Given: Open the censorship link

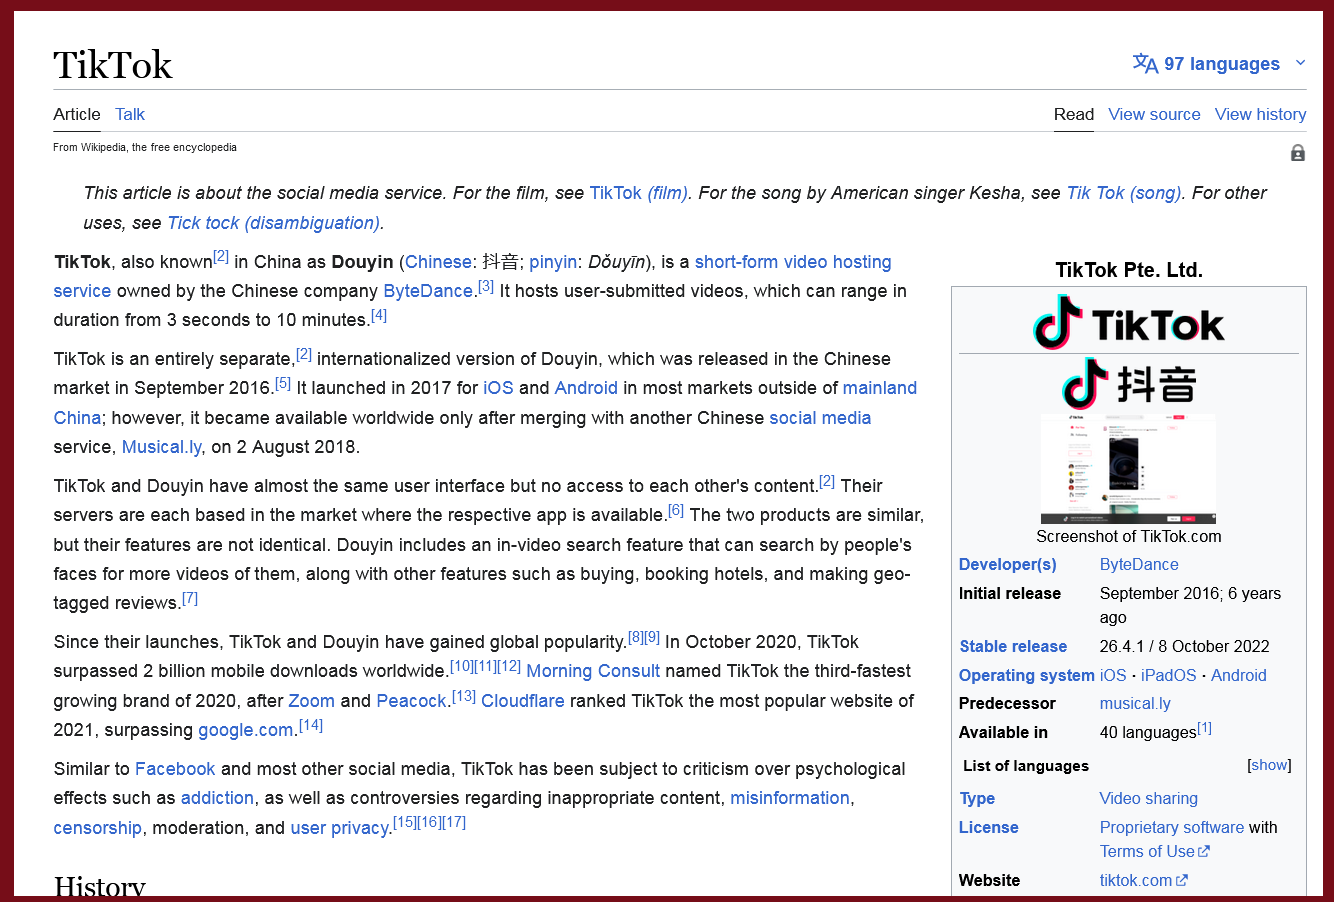Looking at the screenshot, I should [97, 828].
